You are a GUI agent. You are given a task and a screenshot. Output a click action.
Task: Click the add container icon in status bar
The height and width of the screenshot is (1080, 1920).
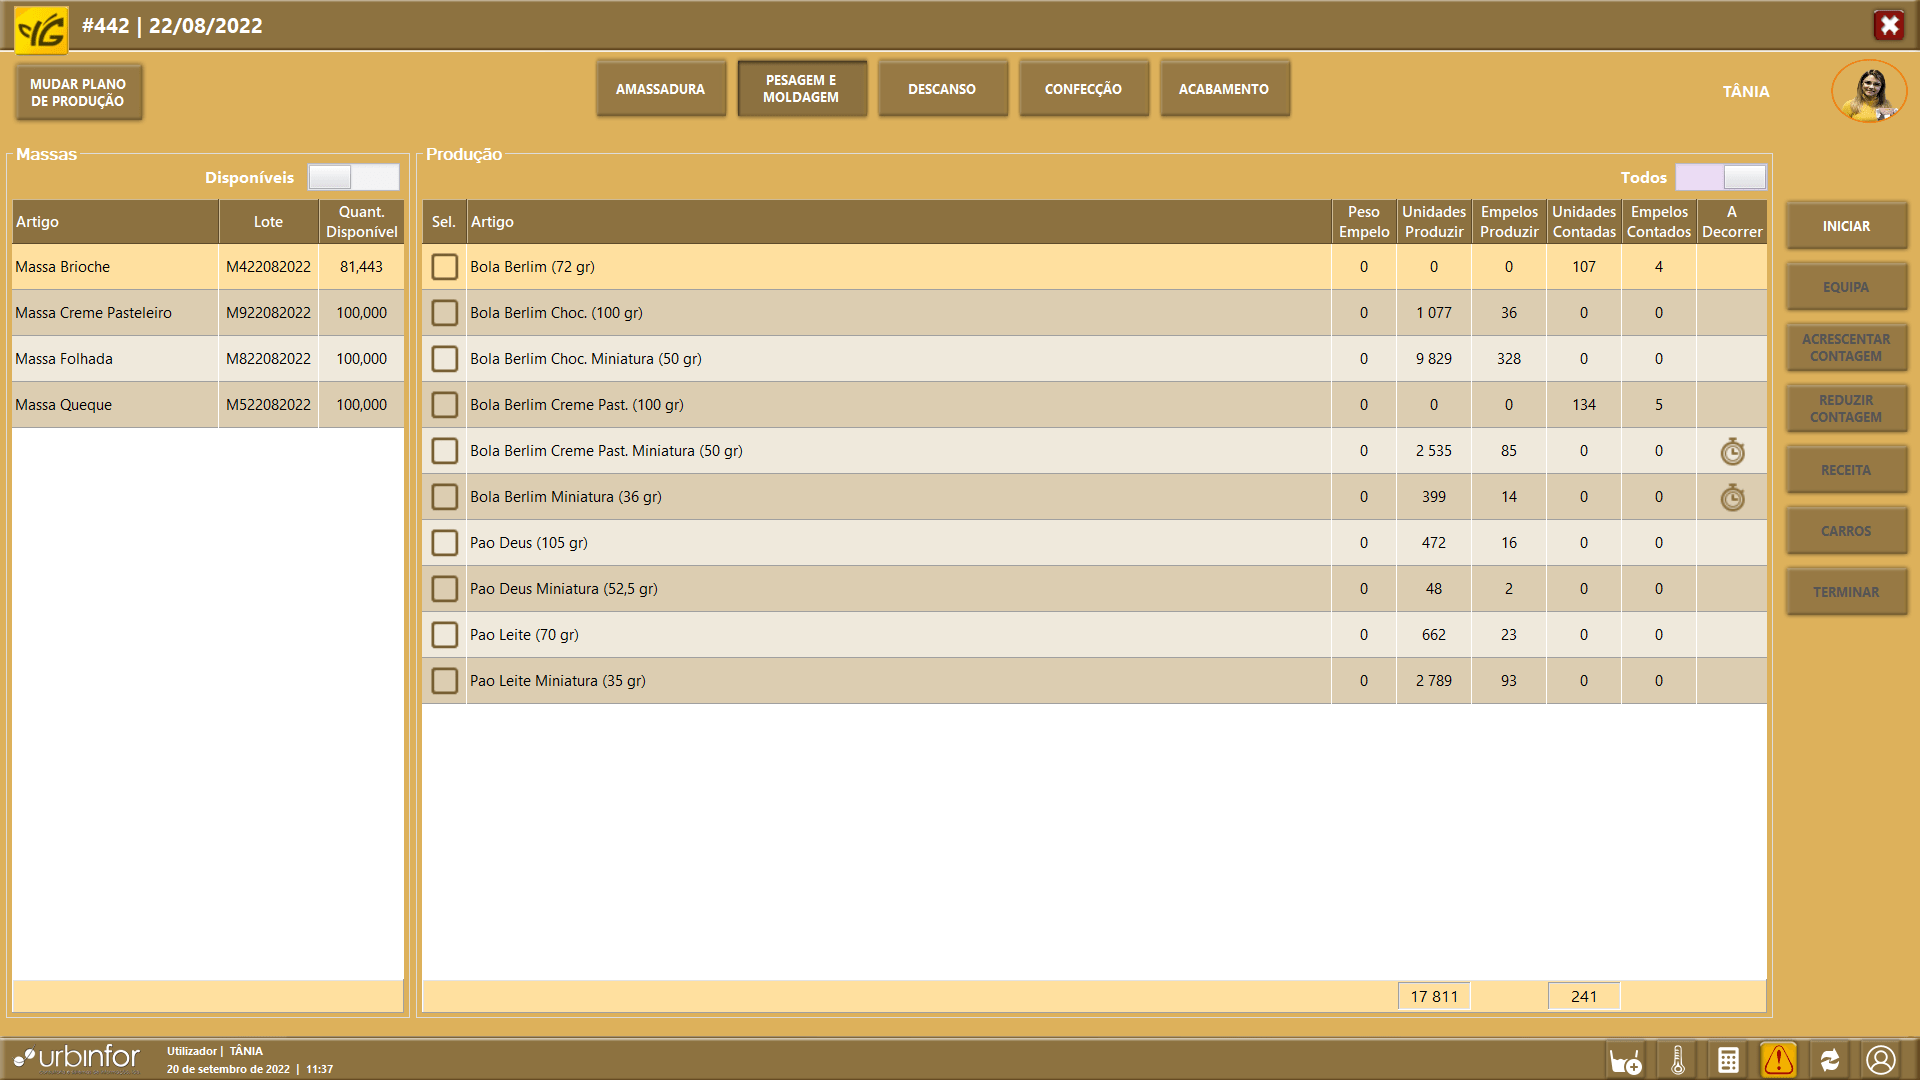pos(1625,1060)
